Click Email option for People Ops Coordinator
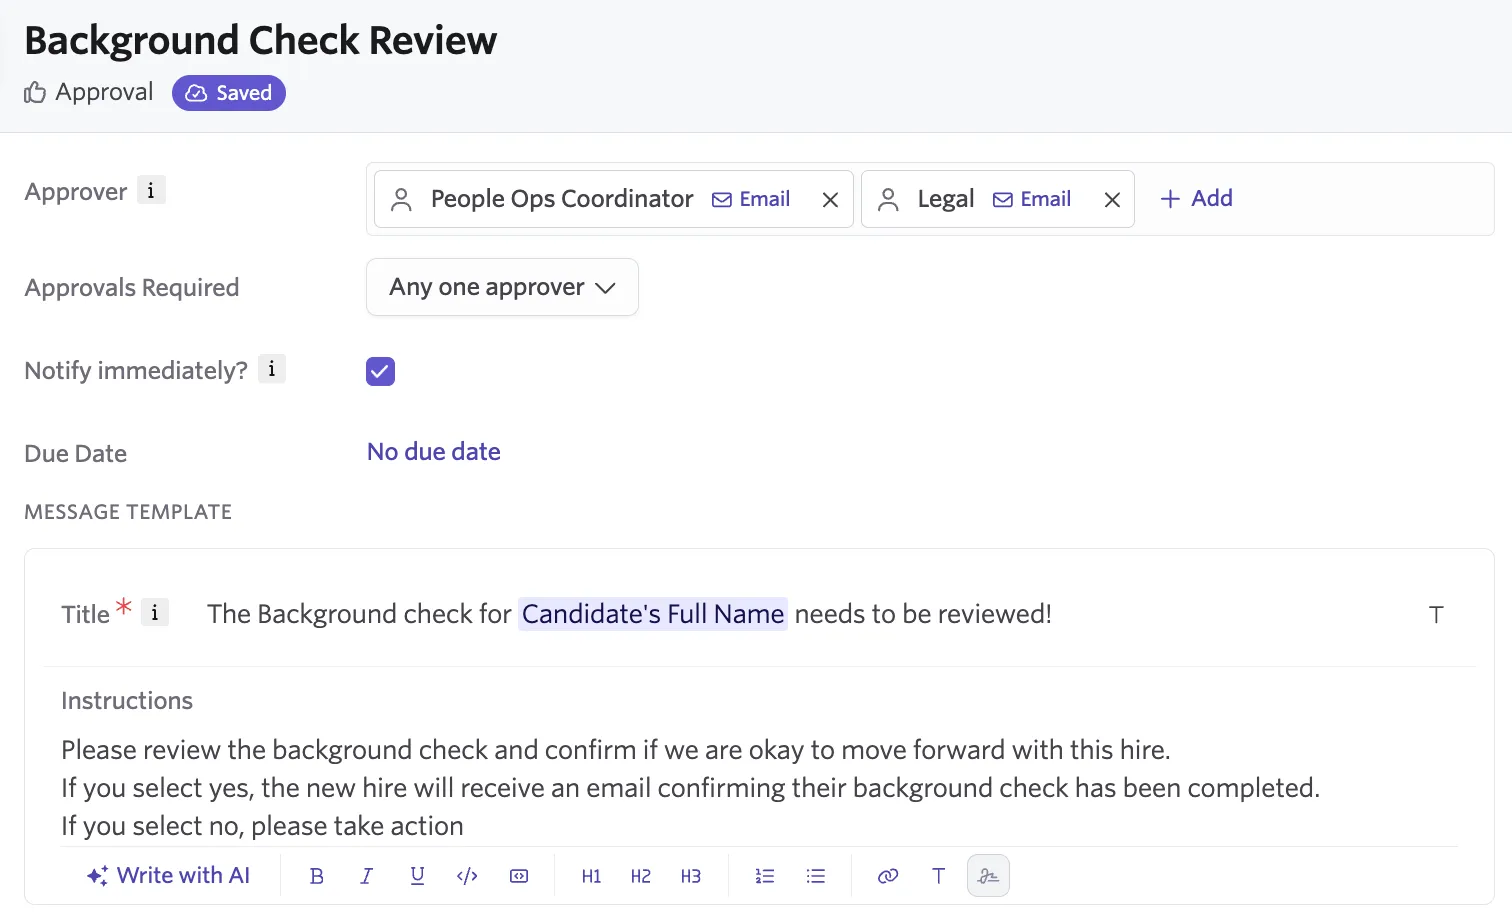Viewport: 1512px width, 920px height. pos(751,199)
